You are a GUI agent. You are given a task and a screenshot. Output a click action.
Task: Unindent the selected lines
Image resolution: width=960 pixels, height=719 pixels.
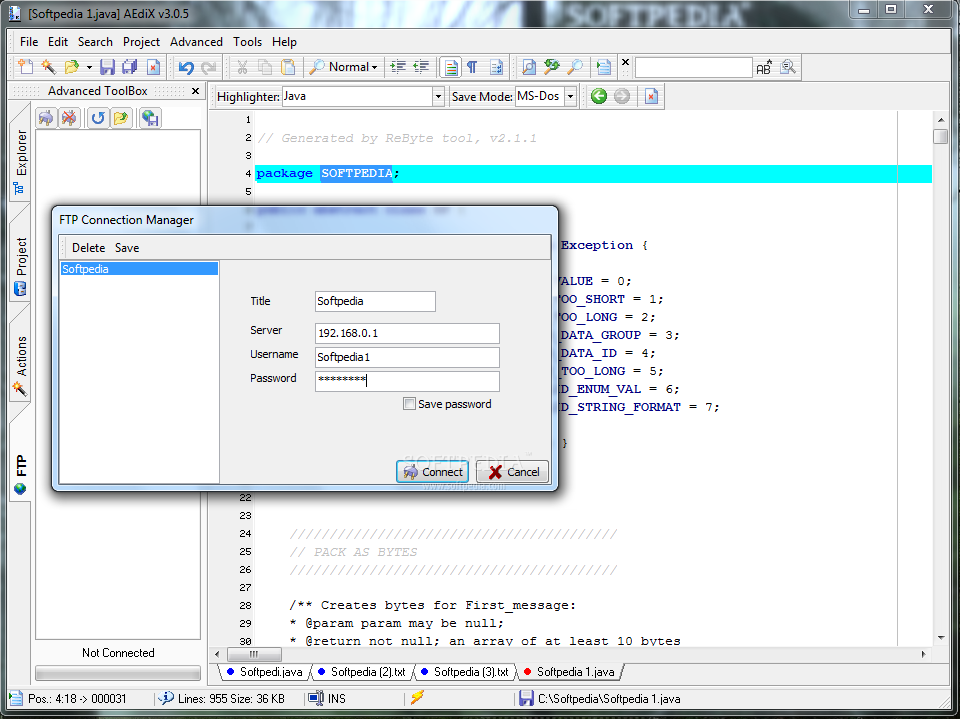coord(421,67)
